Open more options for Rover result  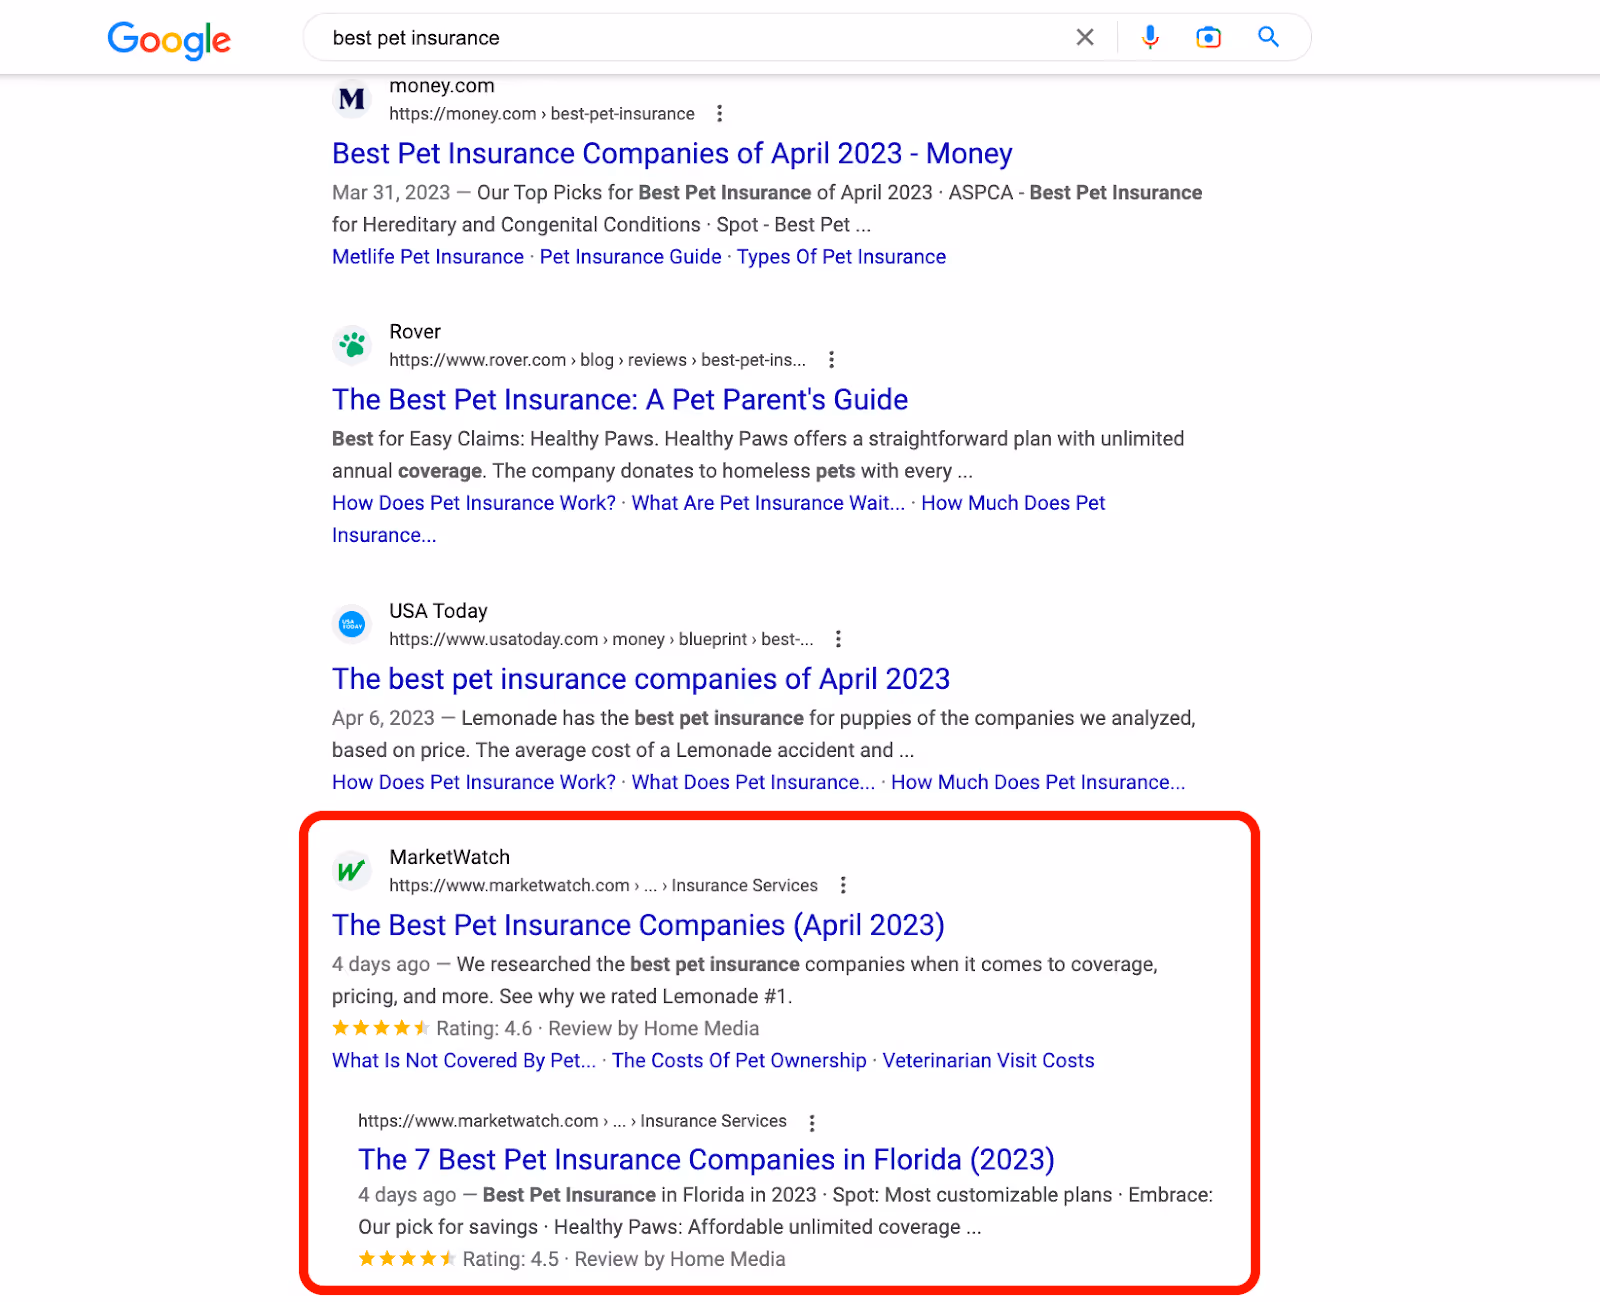(x=831, y=360)
